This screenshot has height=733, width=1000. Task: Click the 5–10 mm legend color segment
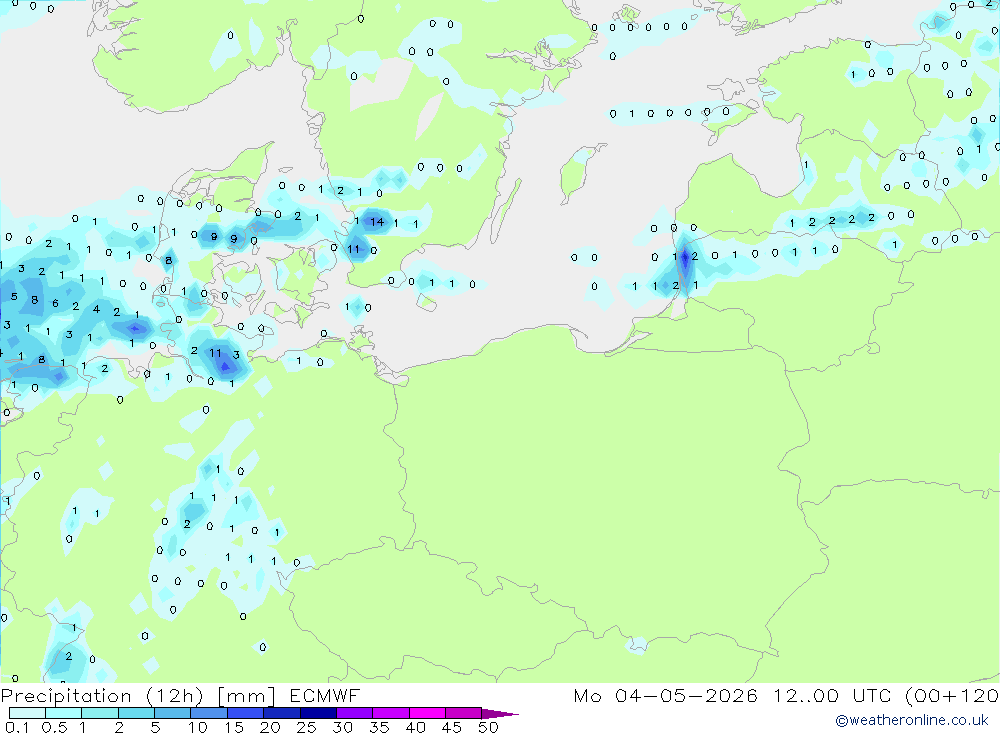tap(173, 713)
